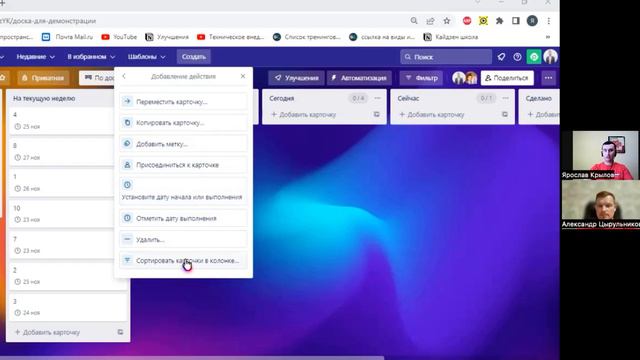Click the address bar URL
Image resolution: width=640 pixels, height=360 pixels.
[48, 21]
